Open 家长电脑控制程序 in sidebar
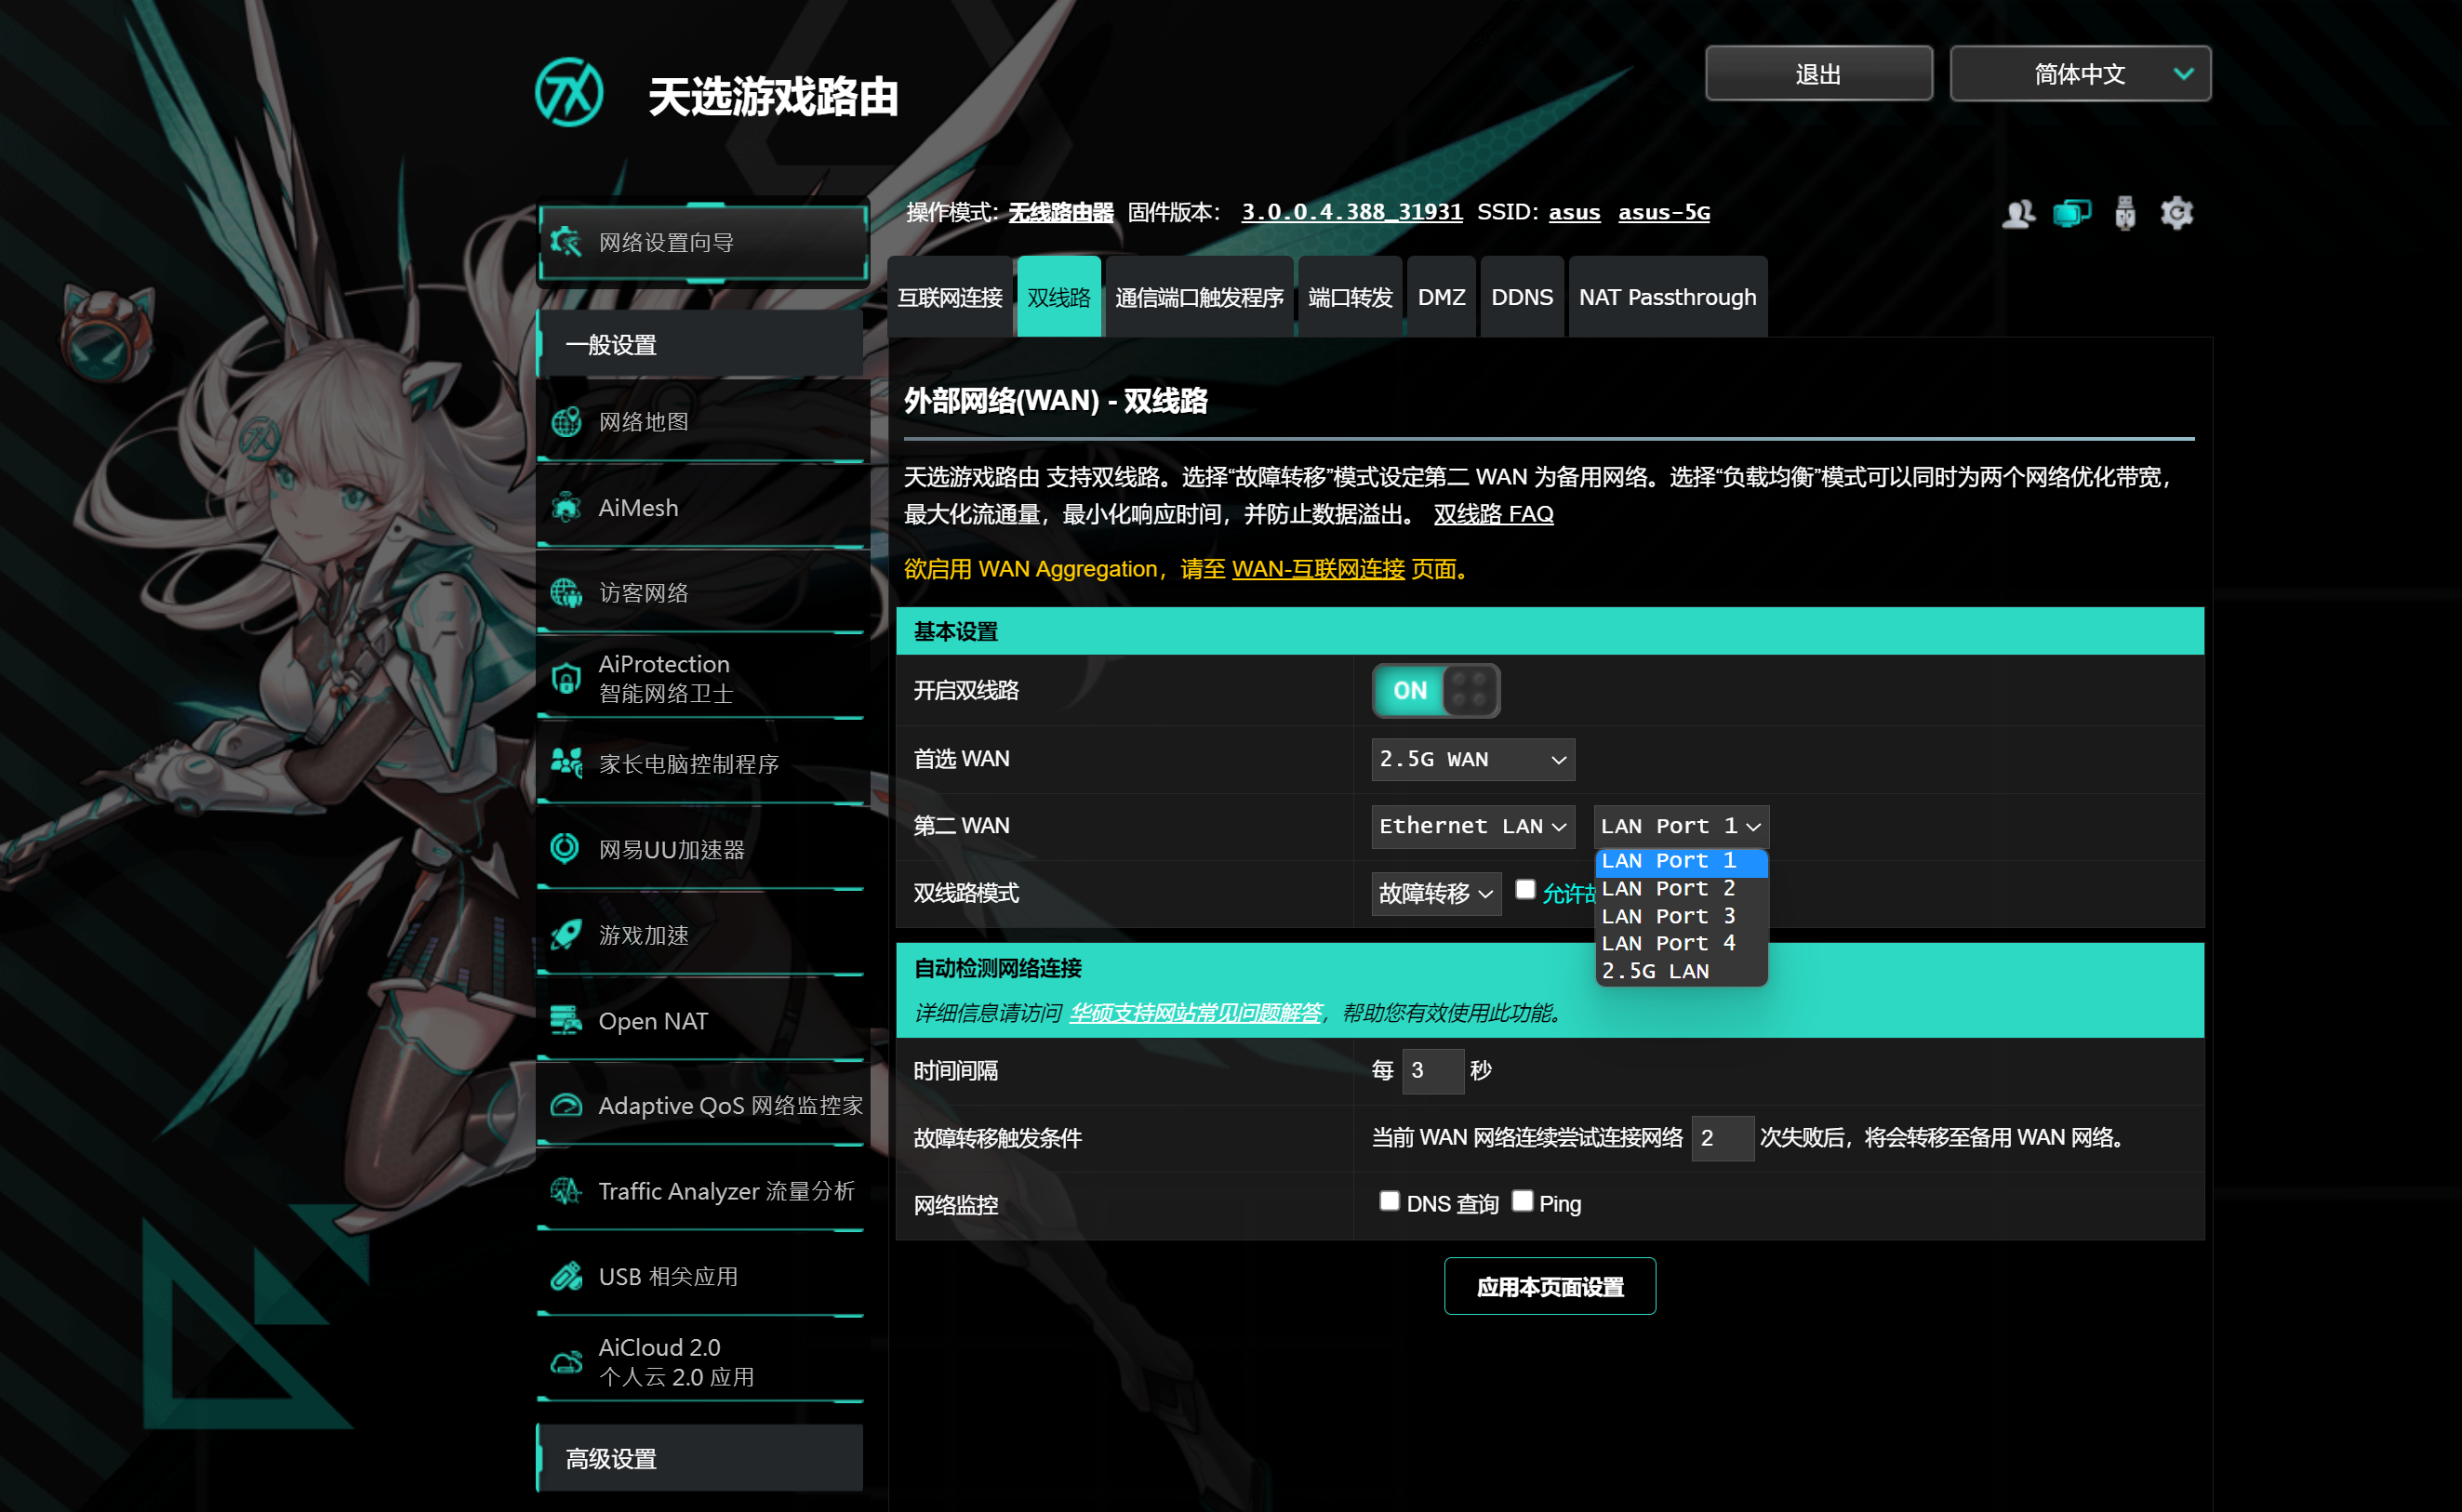This screenshot has height=1512, width=2462. click(700, 764)
